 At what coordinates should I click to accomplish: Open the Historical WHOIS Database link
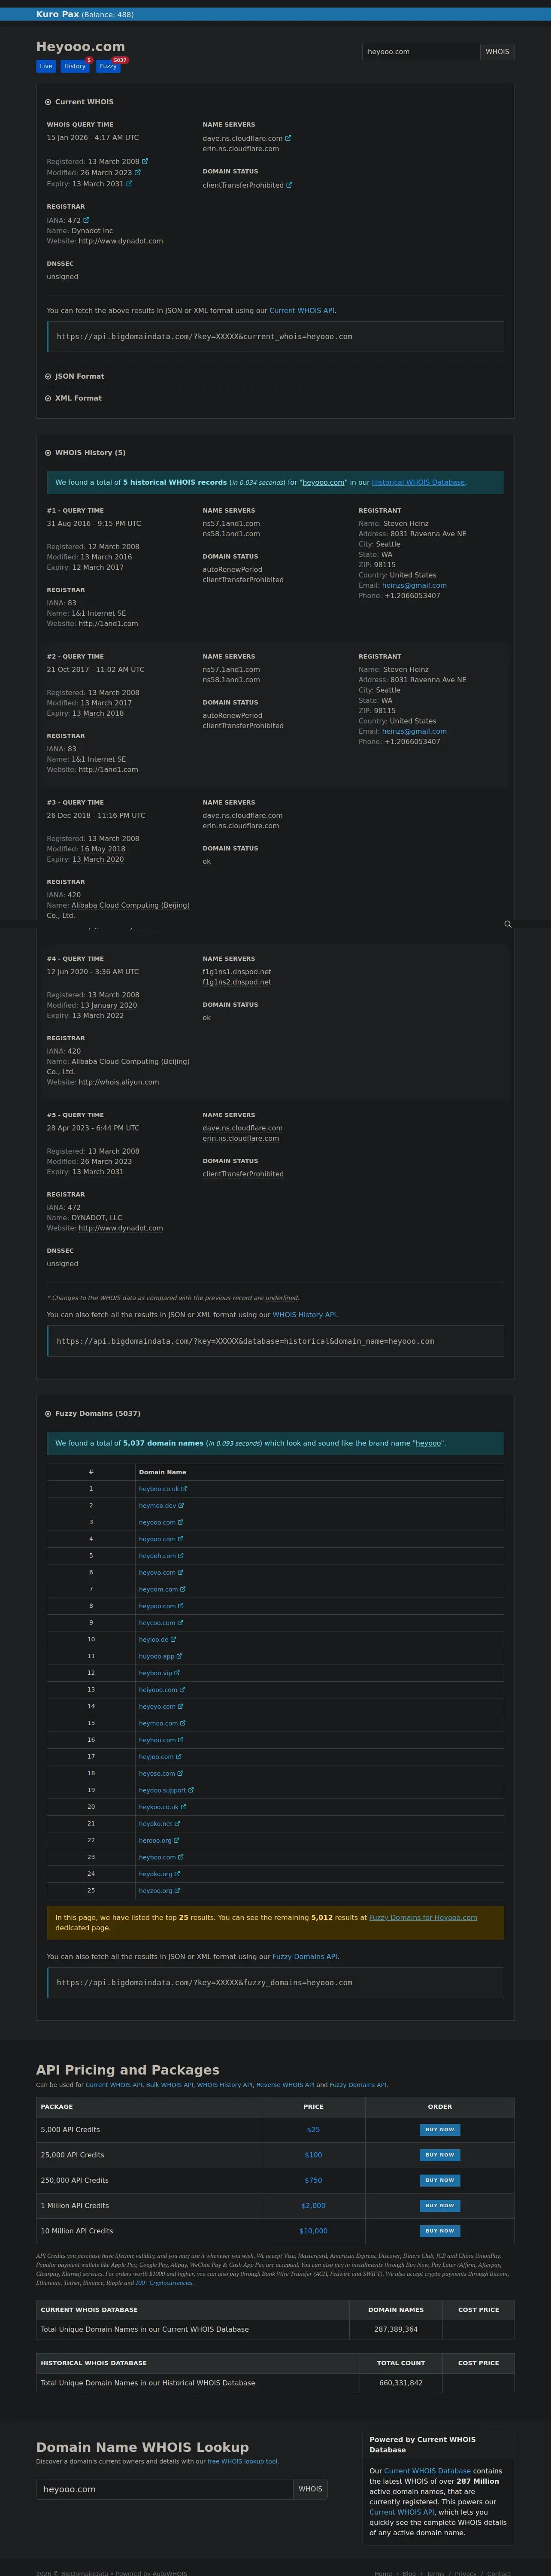click(x=418, y=482)
